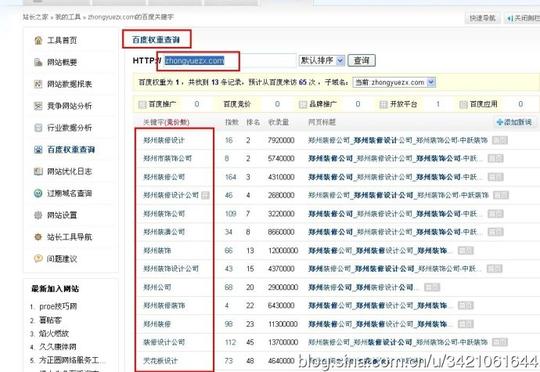Open keyword link 郑州装修设计
Image resolution: width=540 pixels, height=372 pixels.
pyautogui.click(x=164, y=140)
